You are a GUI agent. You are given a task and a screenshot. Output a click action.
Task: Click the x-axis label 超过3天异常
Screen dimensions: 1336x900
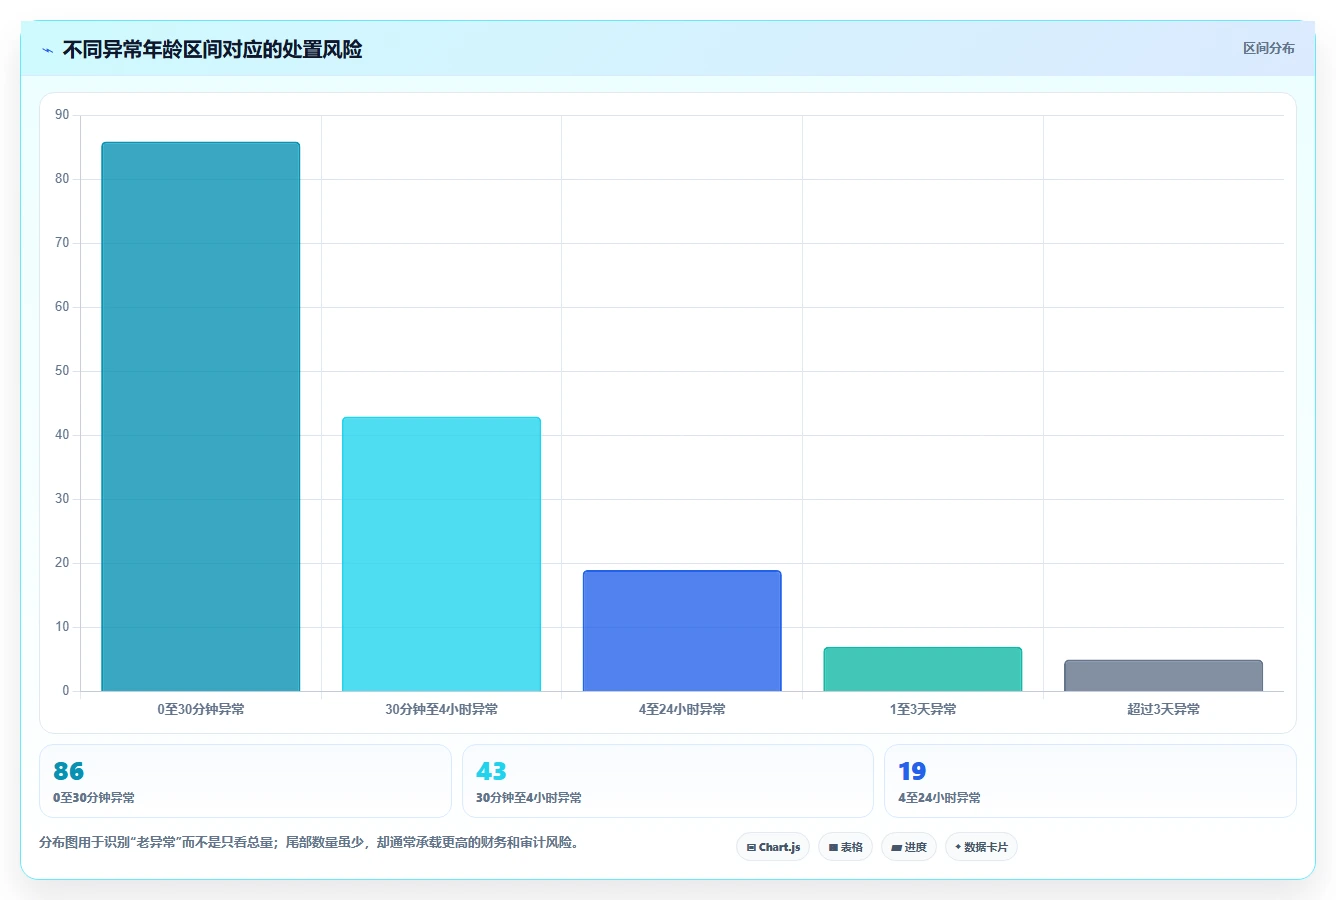coord(1163,709)
